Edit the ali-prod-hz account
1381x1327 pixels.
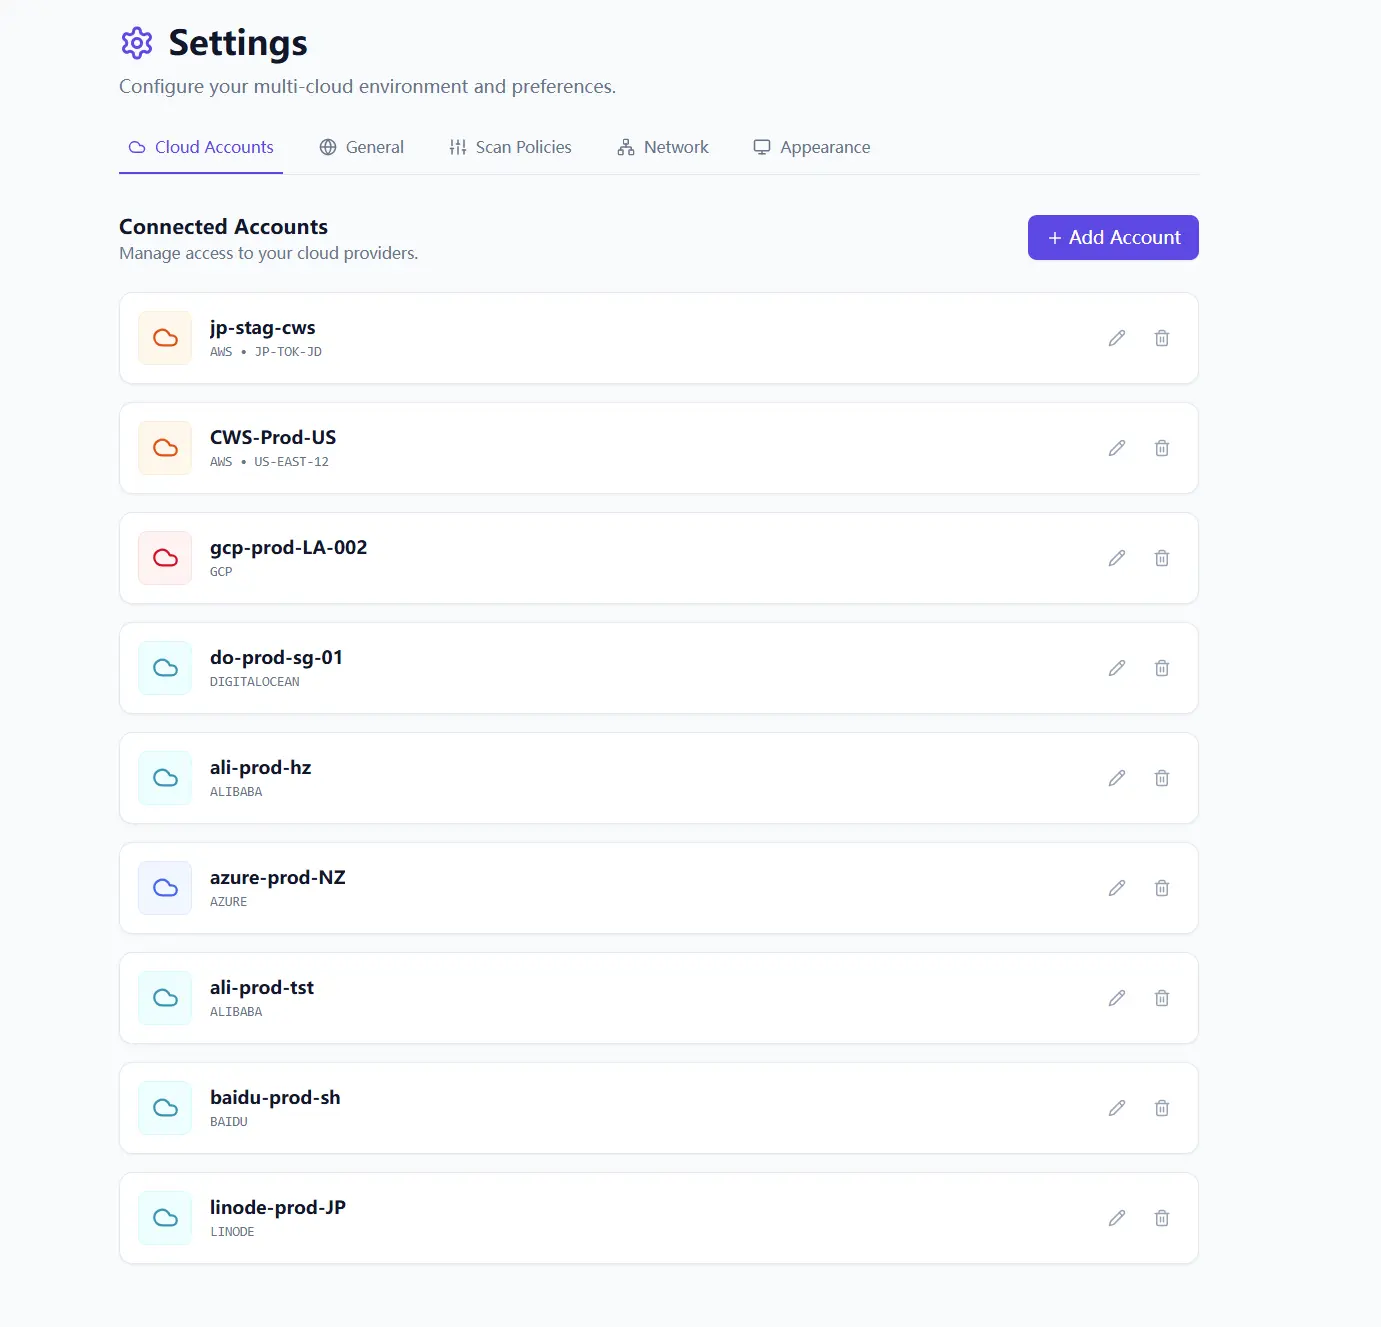(x=1117, y=778)
